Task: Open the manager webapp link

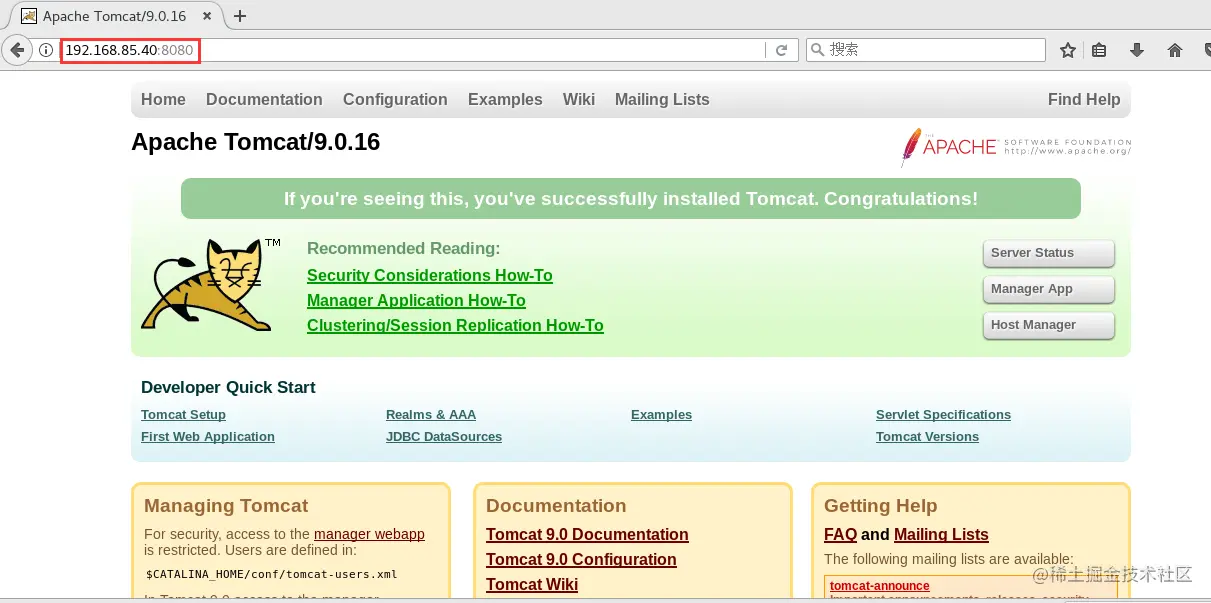Action: 369,534
